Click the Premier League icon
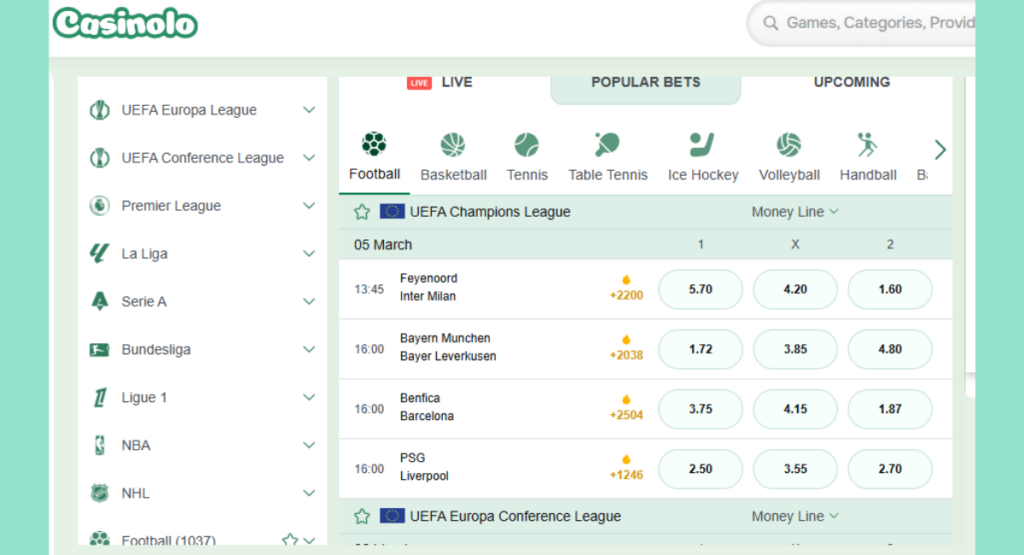This screenshot has height=555, width=1024. point(99,206)
